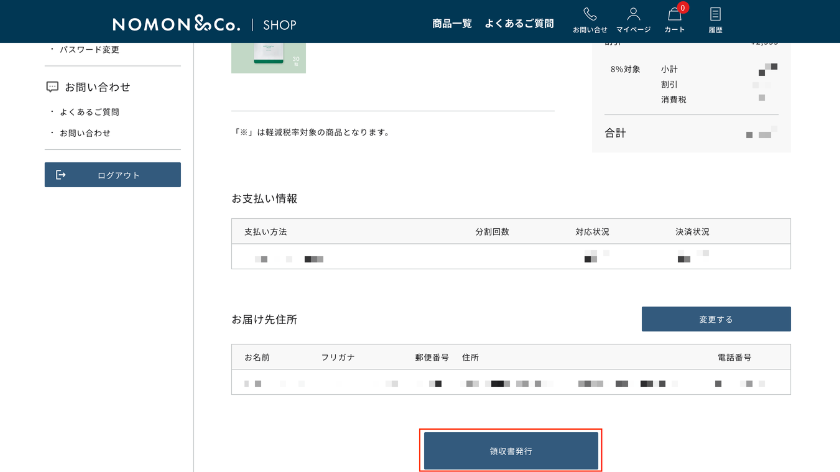Open the 履歴 history icon

(x=715, y=15)
